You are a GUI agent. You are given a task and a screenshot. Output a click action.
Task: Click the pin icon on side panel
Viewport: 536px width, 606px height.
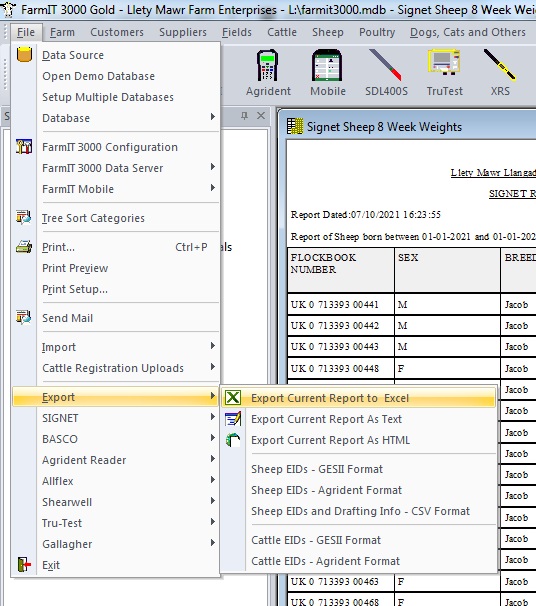pyautogui.click(x=244, y=116)
